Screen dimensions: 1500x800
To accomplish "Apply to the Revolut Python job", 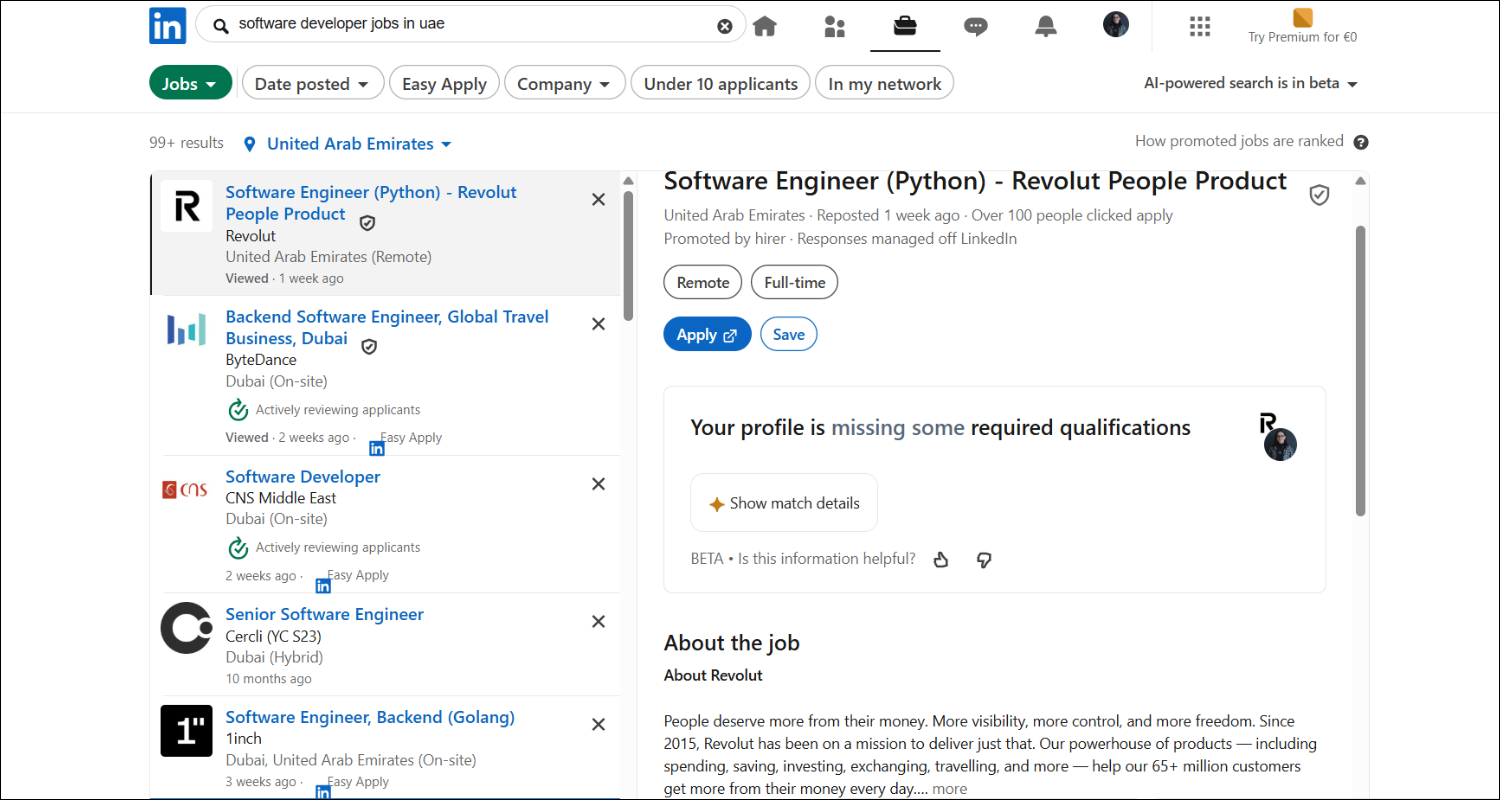I will [x=707, y=333].
